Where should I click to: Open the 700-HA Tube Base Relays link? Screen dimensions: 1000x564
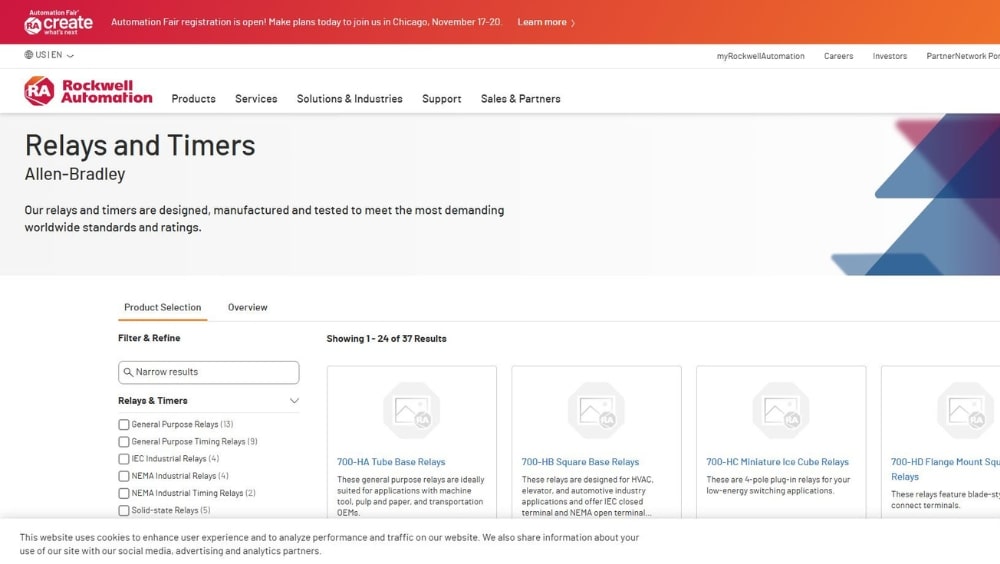(x=391, y=462)
